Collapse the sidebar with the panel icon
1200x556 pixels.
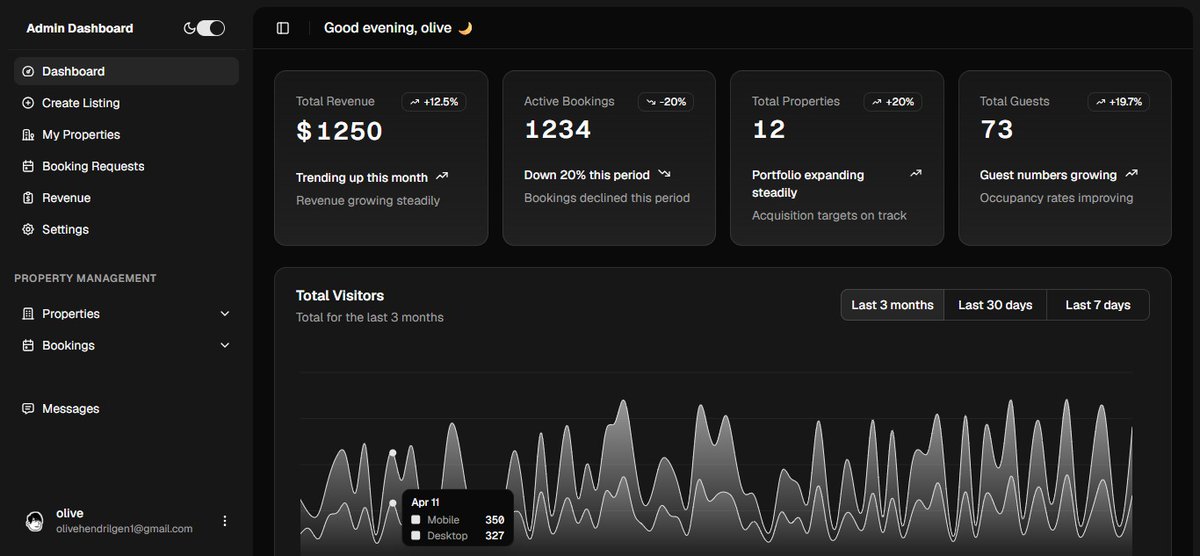283,28
